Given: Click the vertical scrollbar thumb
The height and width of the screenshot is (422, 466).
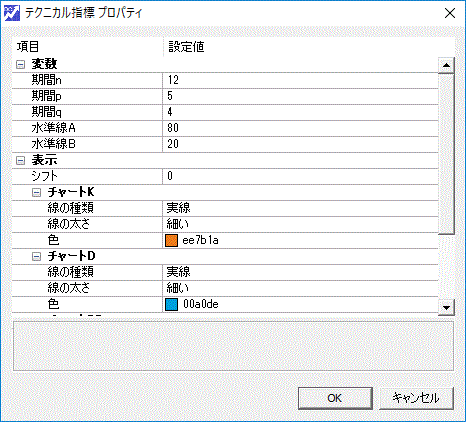Looking at the screenshot, I should click(446, 154).
